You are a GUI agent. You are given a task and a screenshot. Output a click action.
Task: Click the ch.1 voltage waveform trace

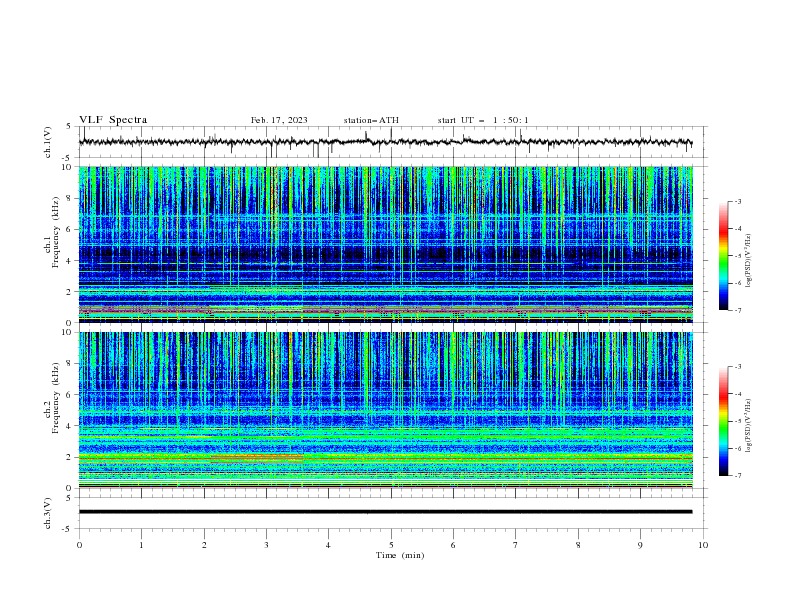pyautogui.click(x=385, y=142)
